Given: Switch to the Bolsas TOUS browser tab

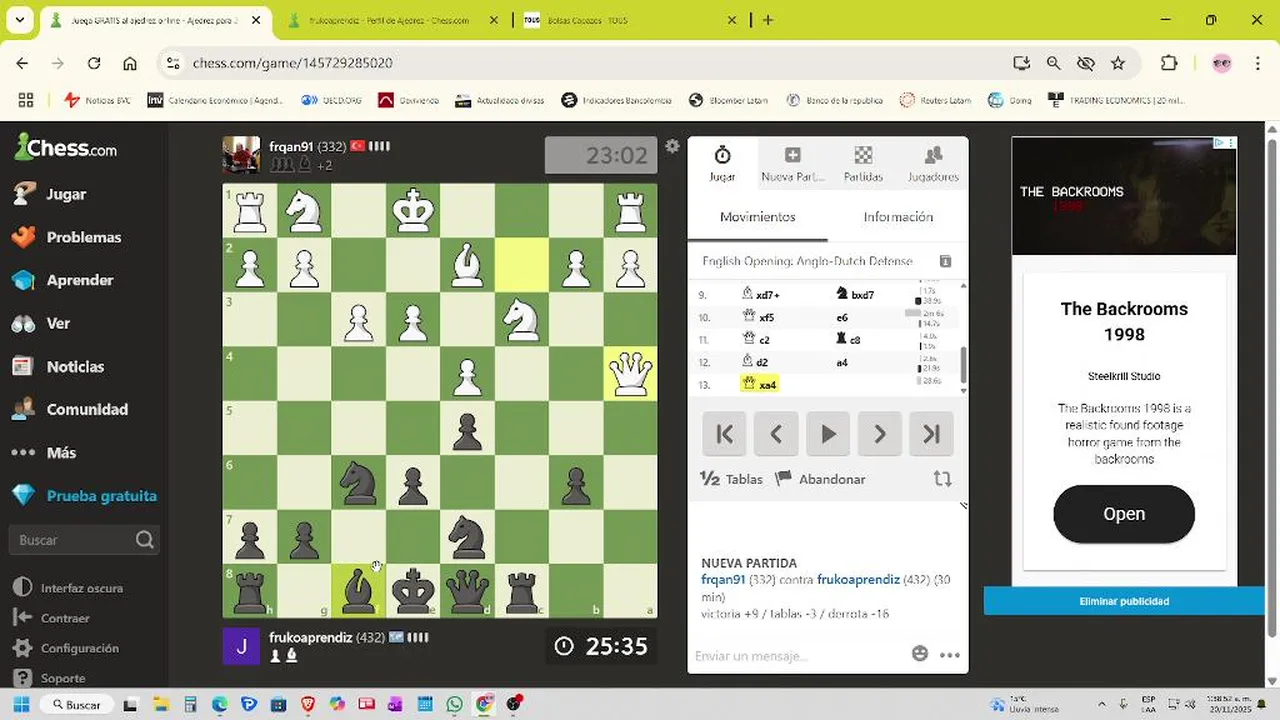Looking at the screenshot, I should [628, 20].
